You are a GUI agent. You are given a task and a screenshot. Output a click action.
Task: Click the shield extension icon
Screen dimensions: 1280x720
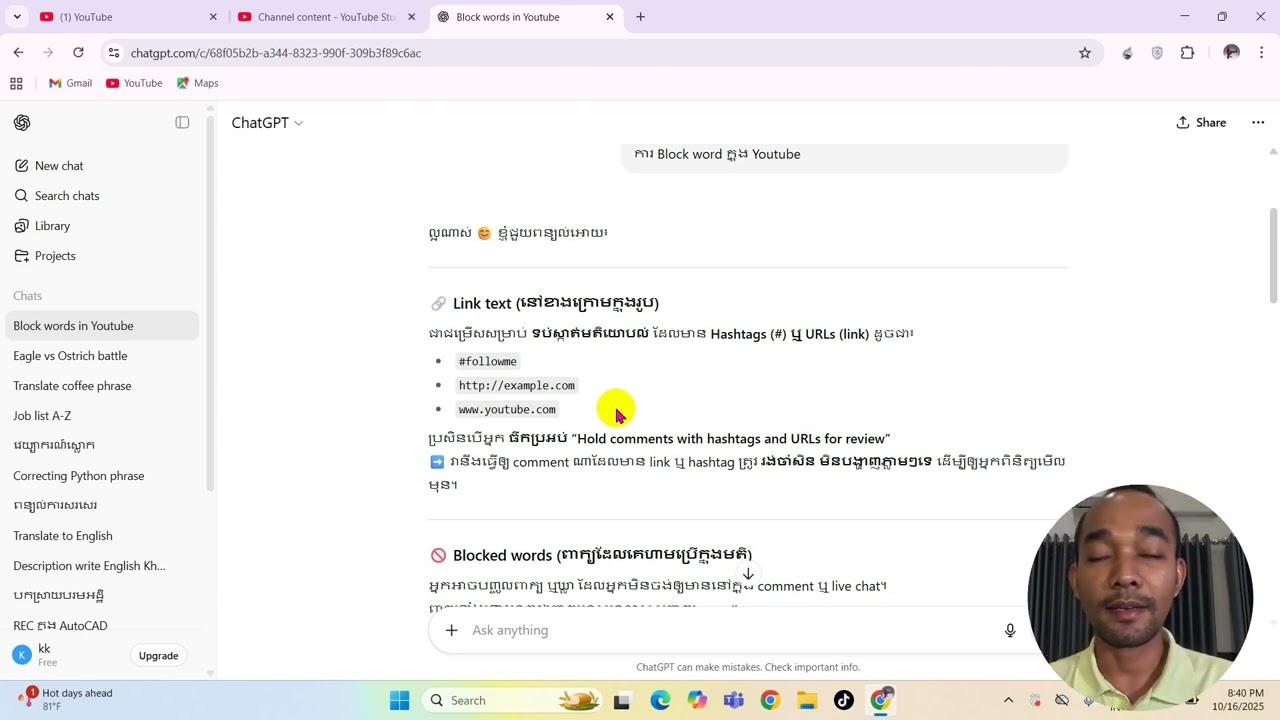point(1157,53)
